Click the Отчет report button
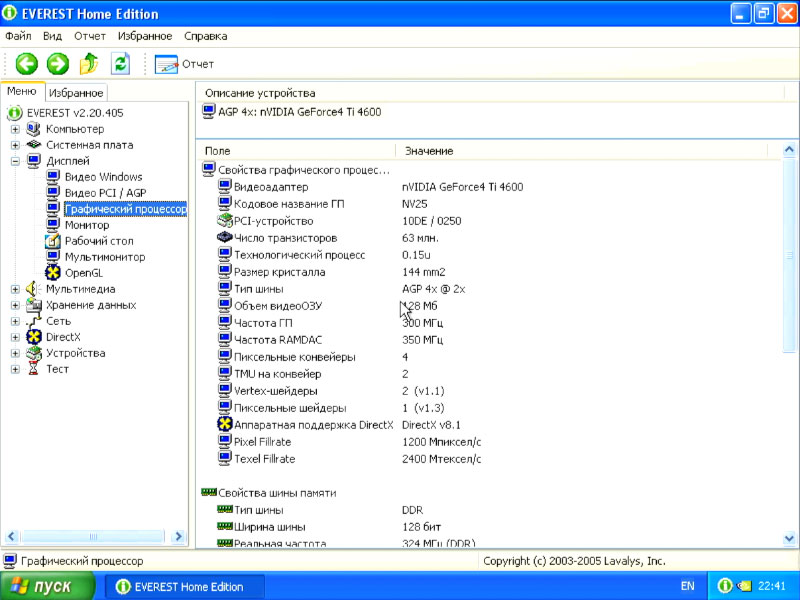Viewport: 800px width, 600px height. [185, 64]
